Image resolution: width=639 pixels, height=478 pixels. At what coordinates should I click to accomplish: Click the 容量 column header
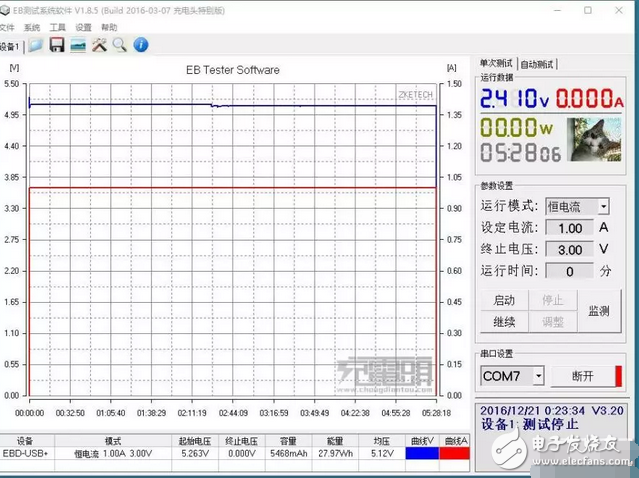tap(288, 441)
